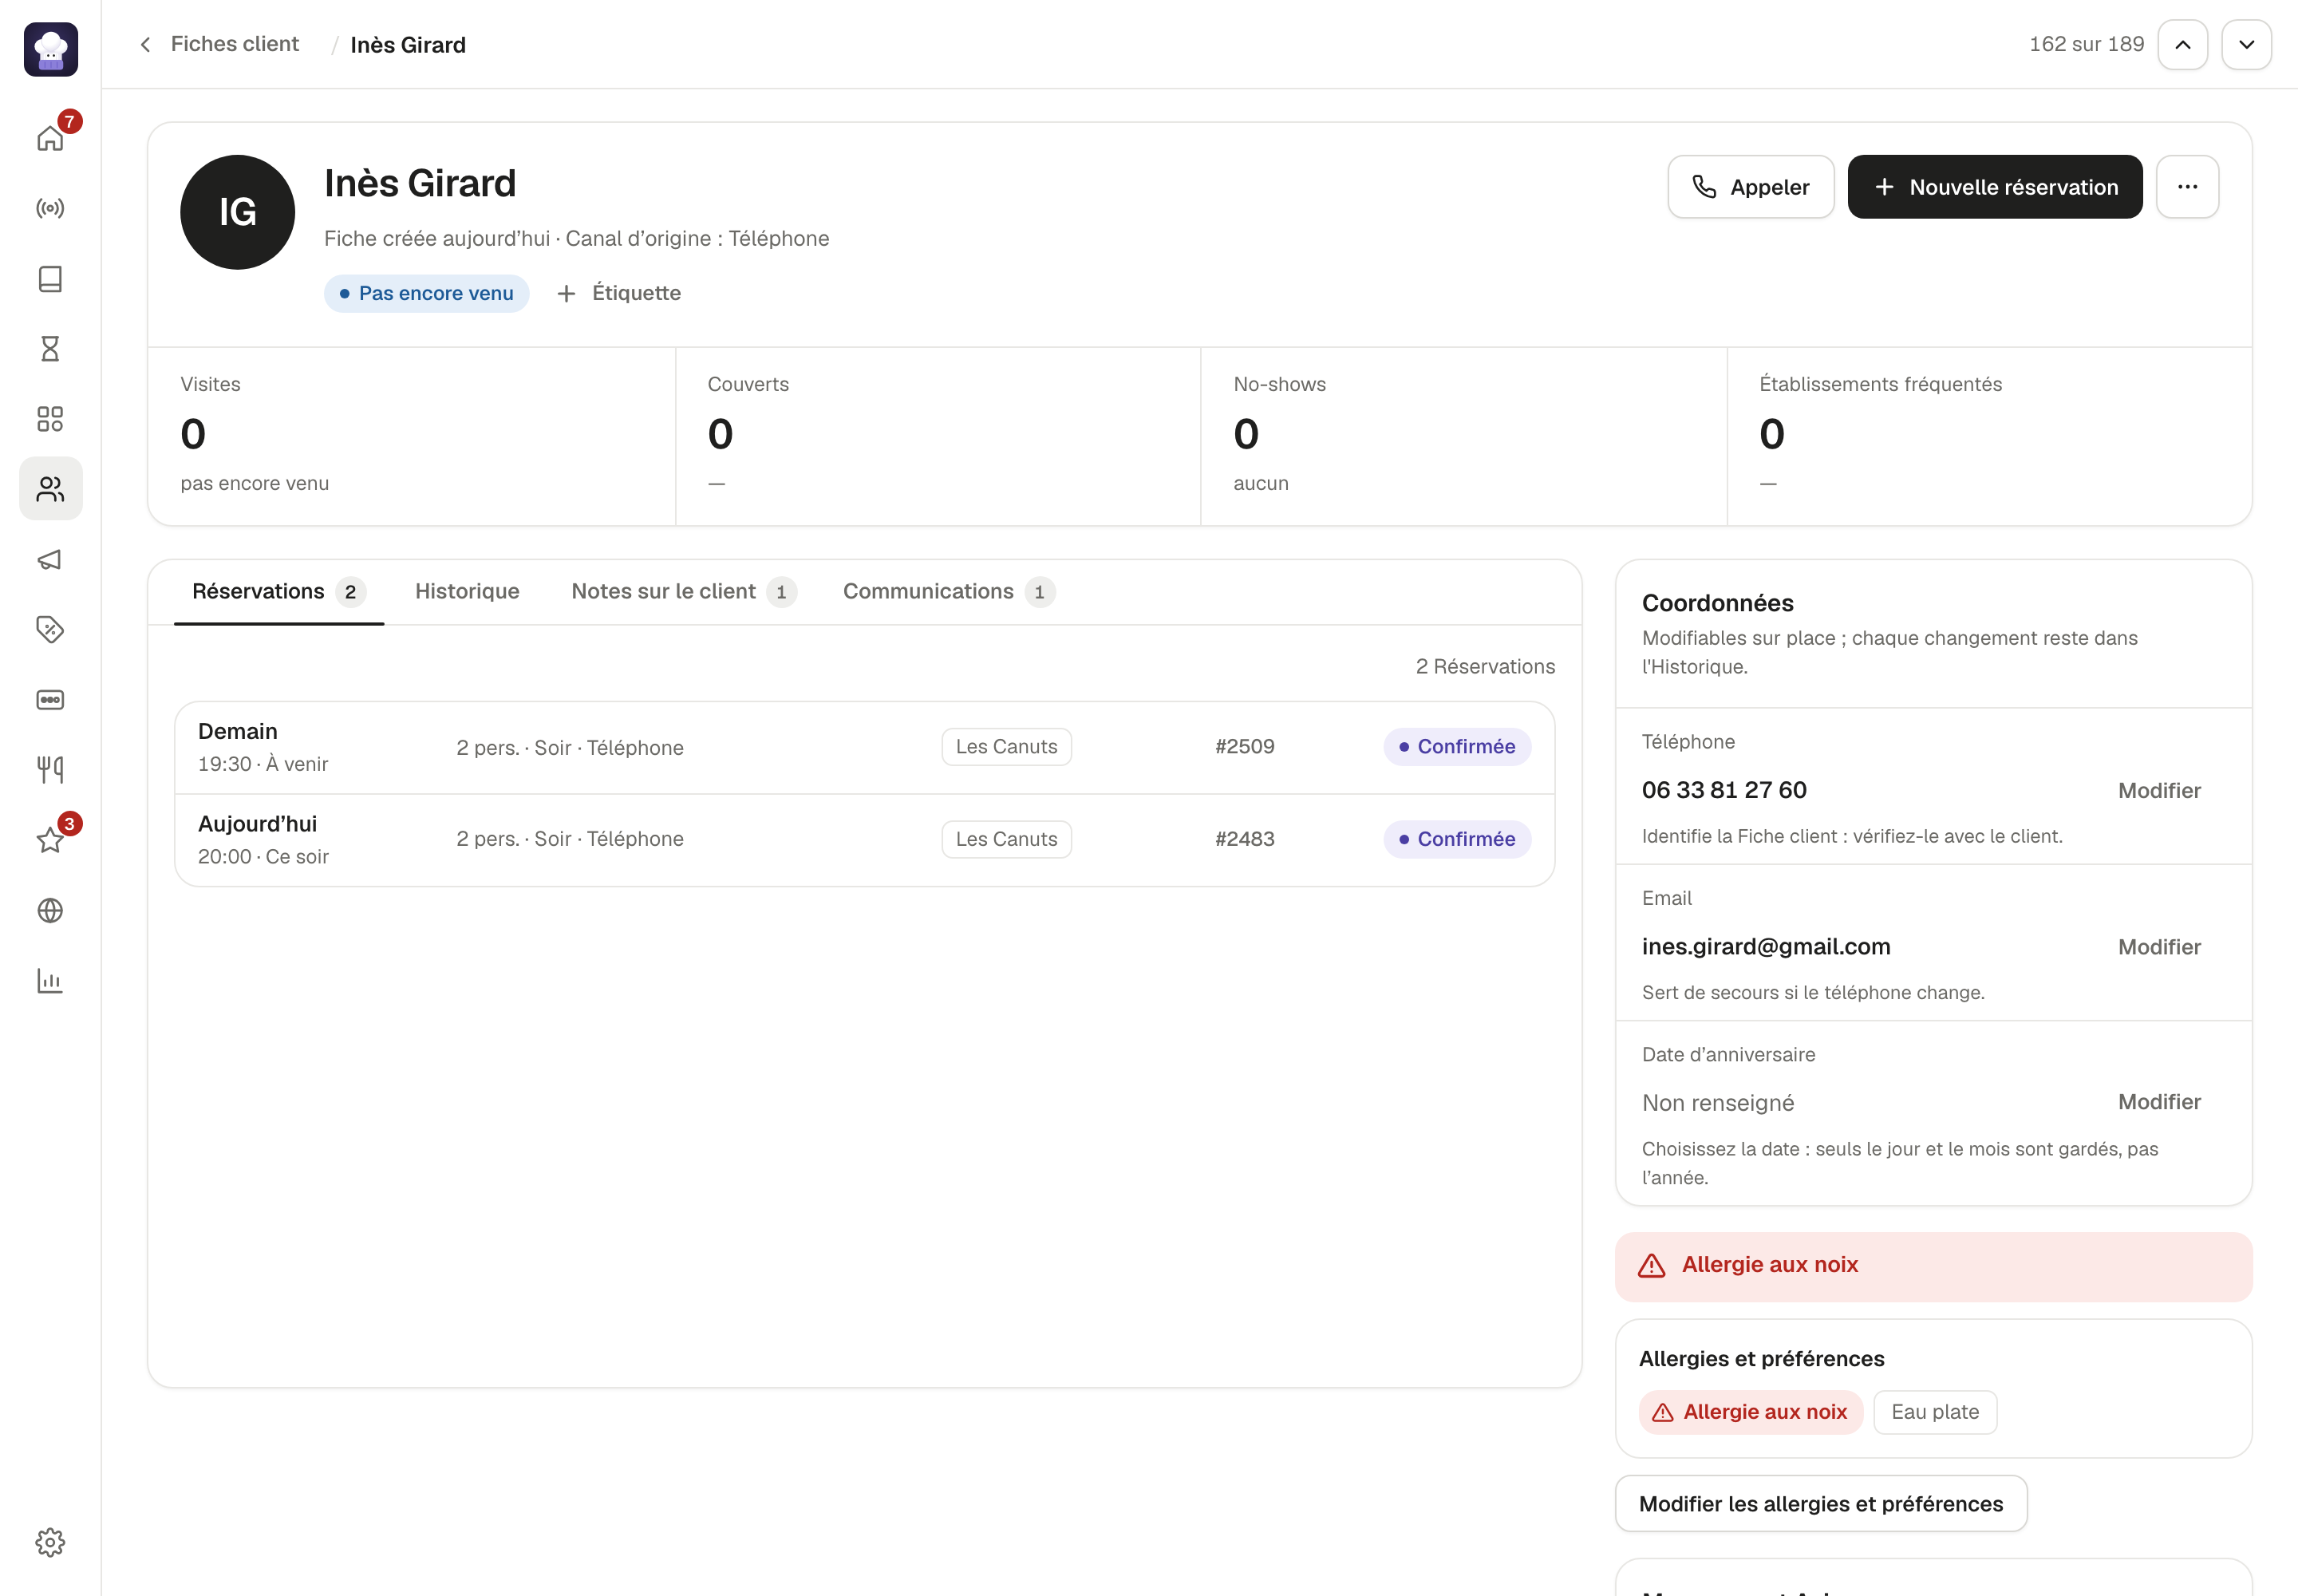Open the settings gear icon
2298x1596 pixels.
click(x=50, y=1542)
